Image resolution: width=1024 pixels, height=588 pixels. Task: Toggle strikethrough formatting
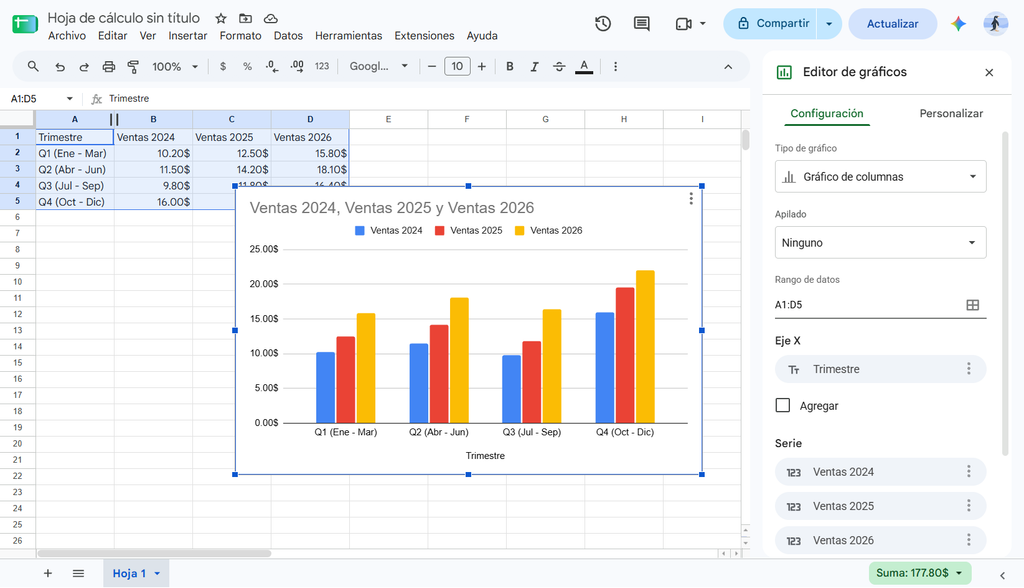click(x=559, y=67)
